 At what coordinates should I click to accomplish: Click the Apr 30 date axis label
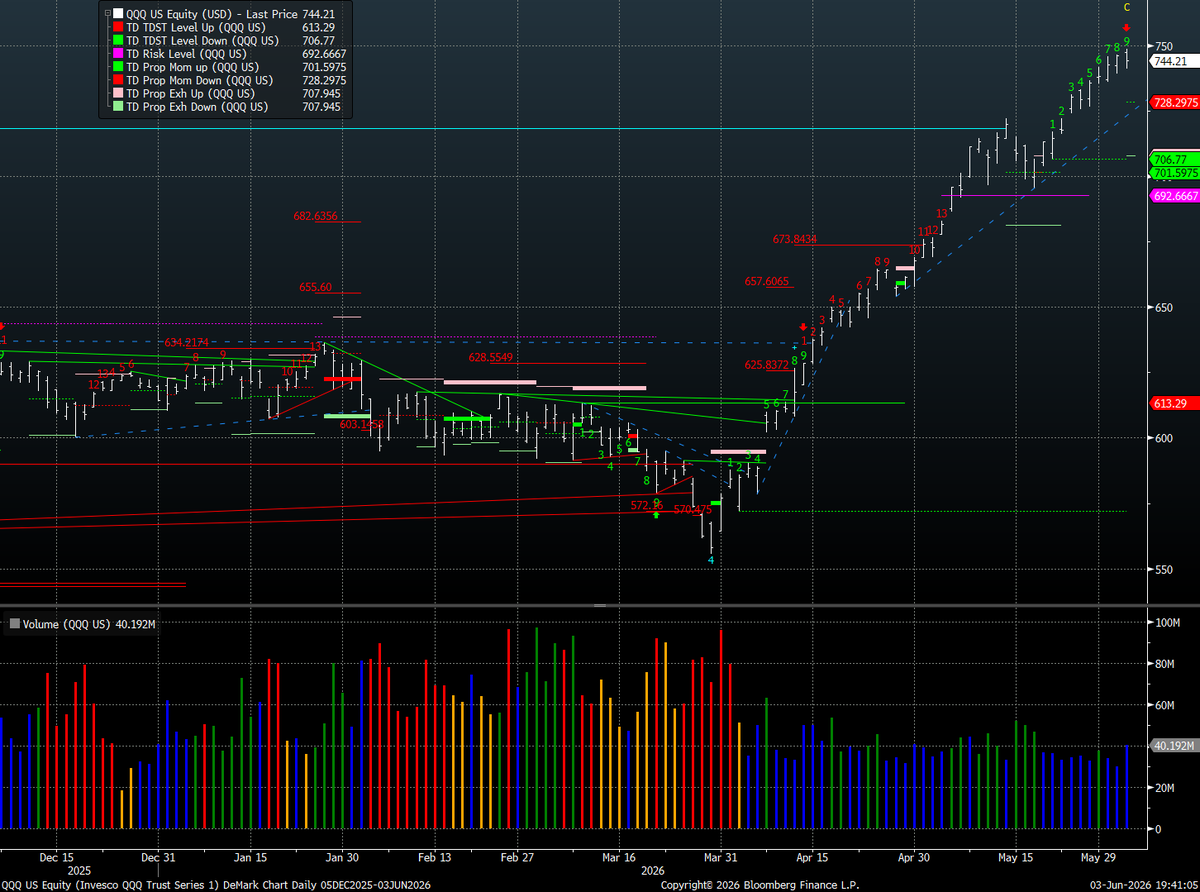(x=914, y=858)
